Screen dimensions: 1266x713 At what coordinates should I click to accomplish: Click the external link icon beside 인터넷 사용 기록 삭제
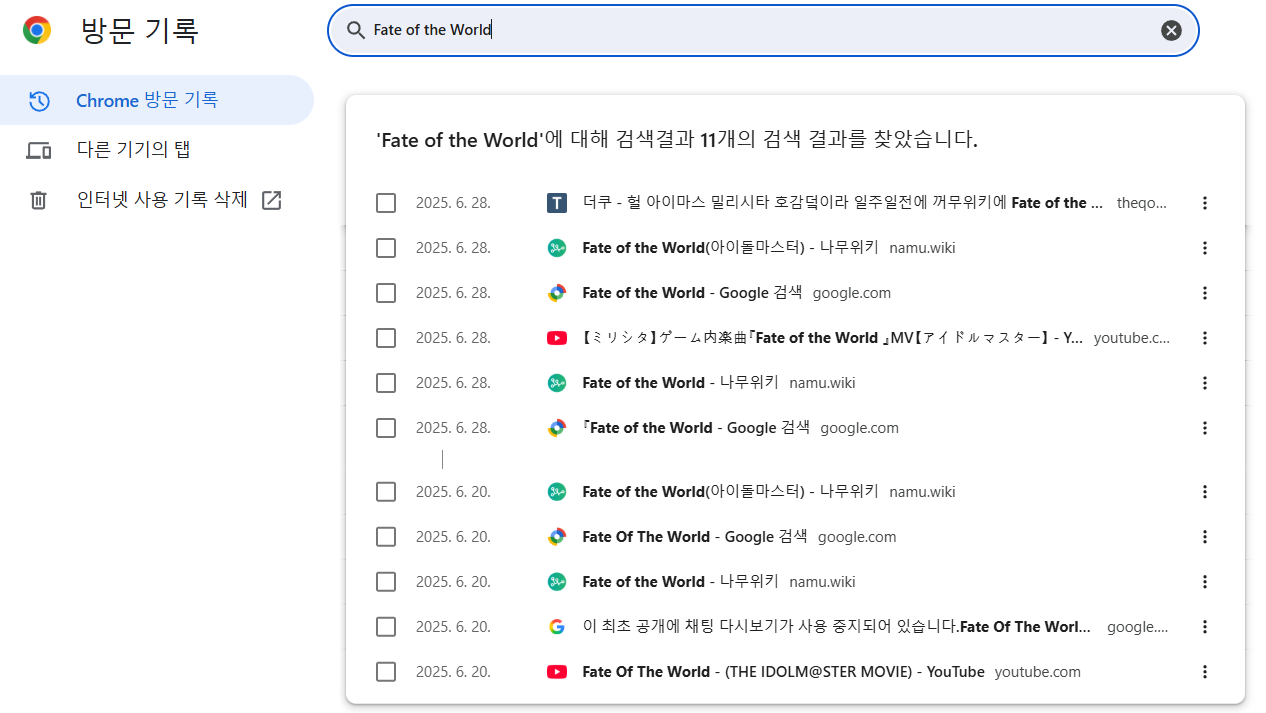(x=271, y=200)
